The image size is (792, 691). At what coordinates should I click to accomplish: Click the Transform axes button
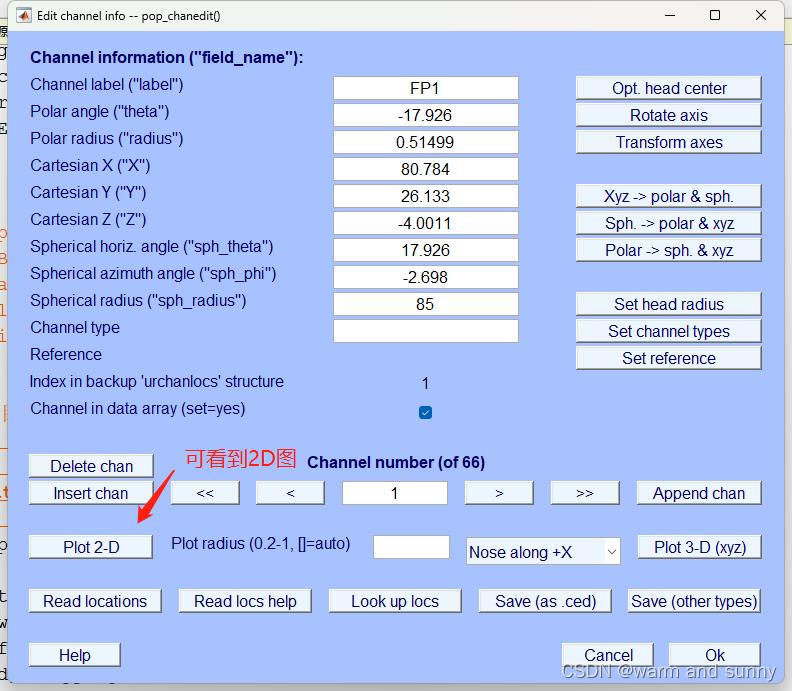669,142
